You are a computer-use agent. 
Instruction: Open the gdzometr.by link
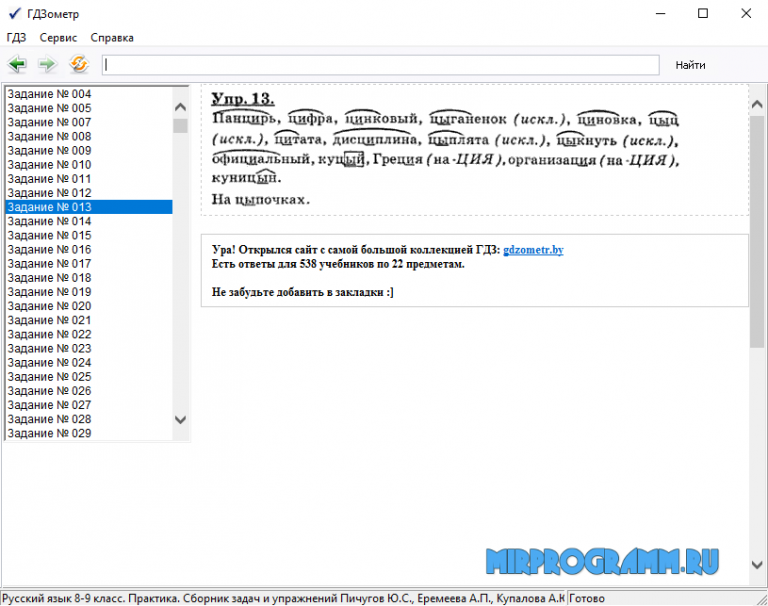533,250
